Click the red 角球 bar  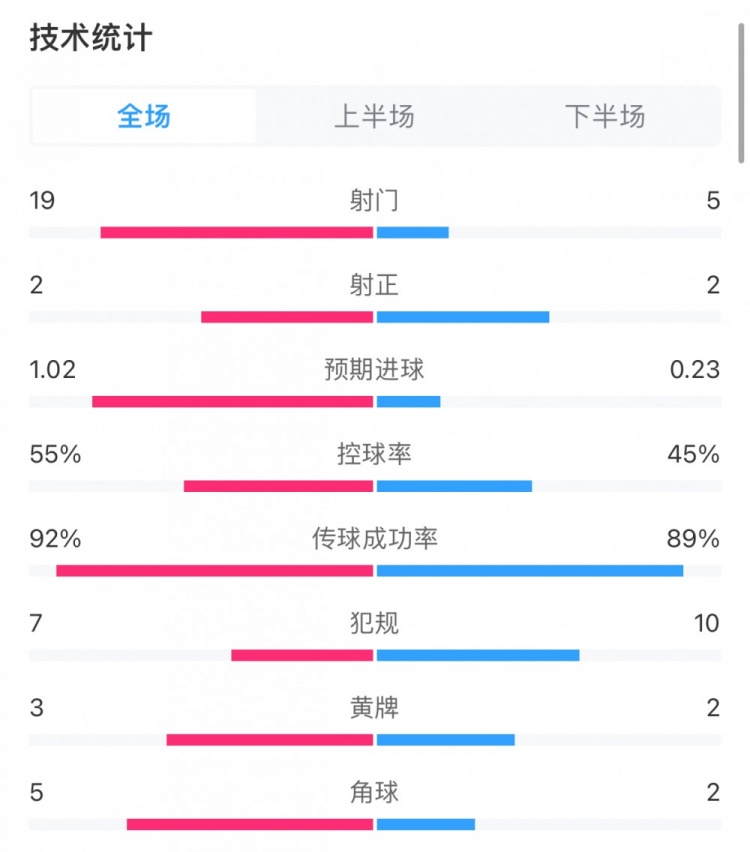click(250, 824)
